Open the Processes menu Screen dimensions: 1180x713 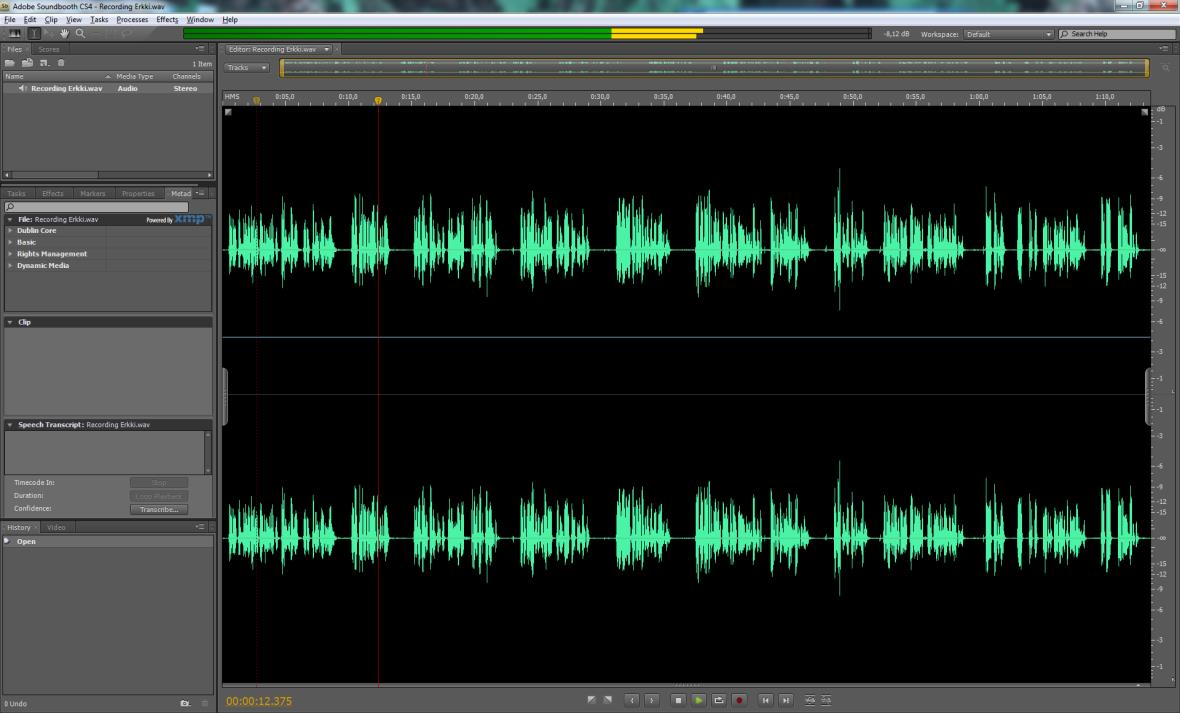(132, 20)
